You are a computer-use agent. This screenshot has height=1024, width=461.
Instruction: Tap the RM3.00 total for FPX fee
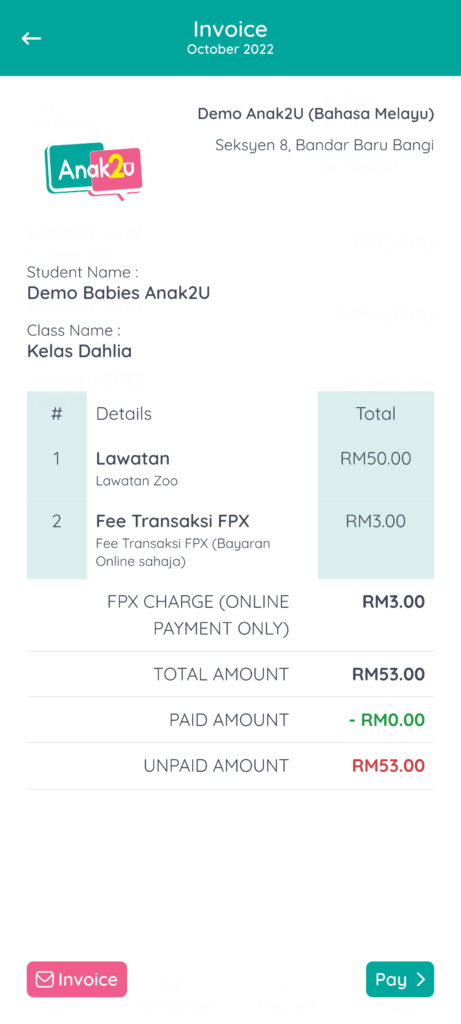(376, 521)
